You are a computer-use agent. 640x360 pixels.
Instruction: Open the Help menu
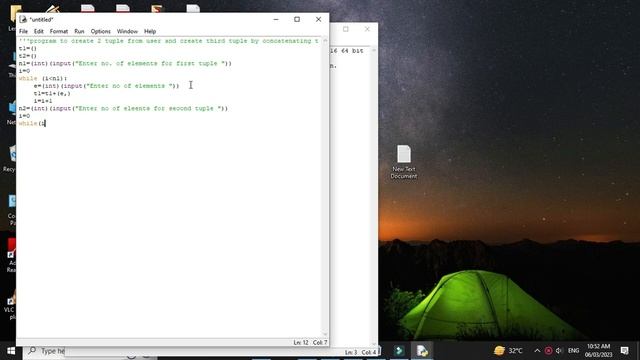(x=150, y=31)
